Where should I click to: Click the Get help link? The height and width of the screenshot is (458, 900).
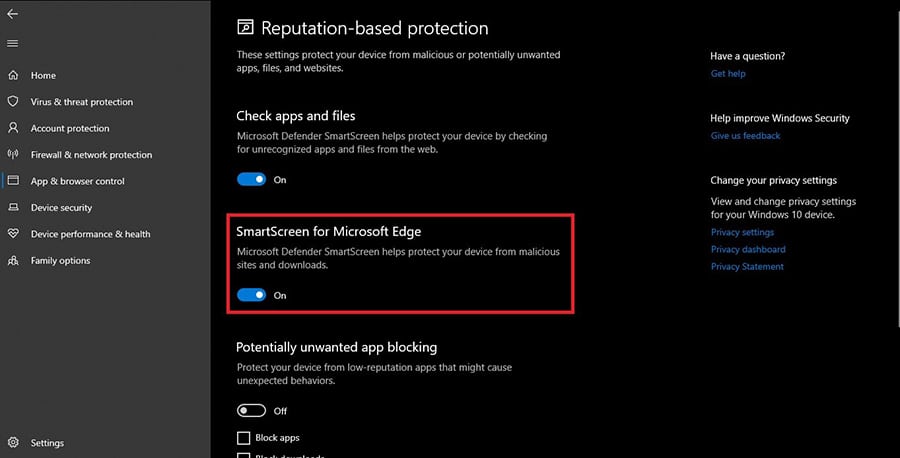[x=728, y=73]
